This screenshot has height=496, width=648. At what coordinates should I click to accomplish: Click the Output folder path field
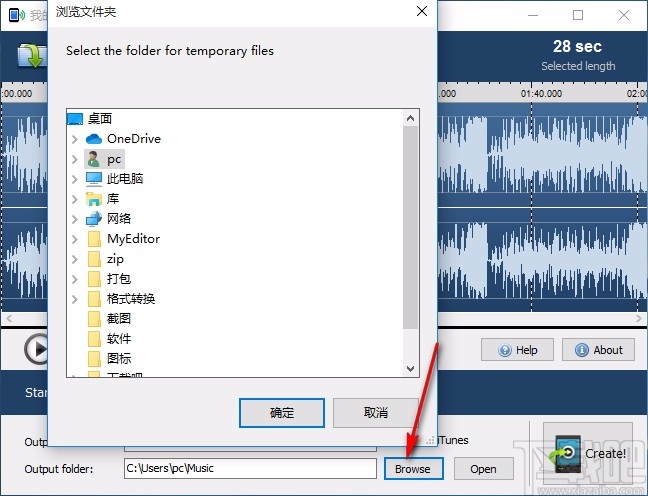(250, 468)
